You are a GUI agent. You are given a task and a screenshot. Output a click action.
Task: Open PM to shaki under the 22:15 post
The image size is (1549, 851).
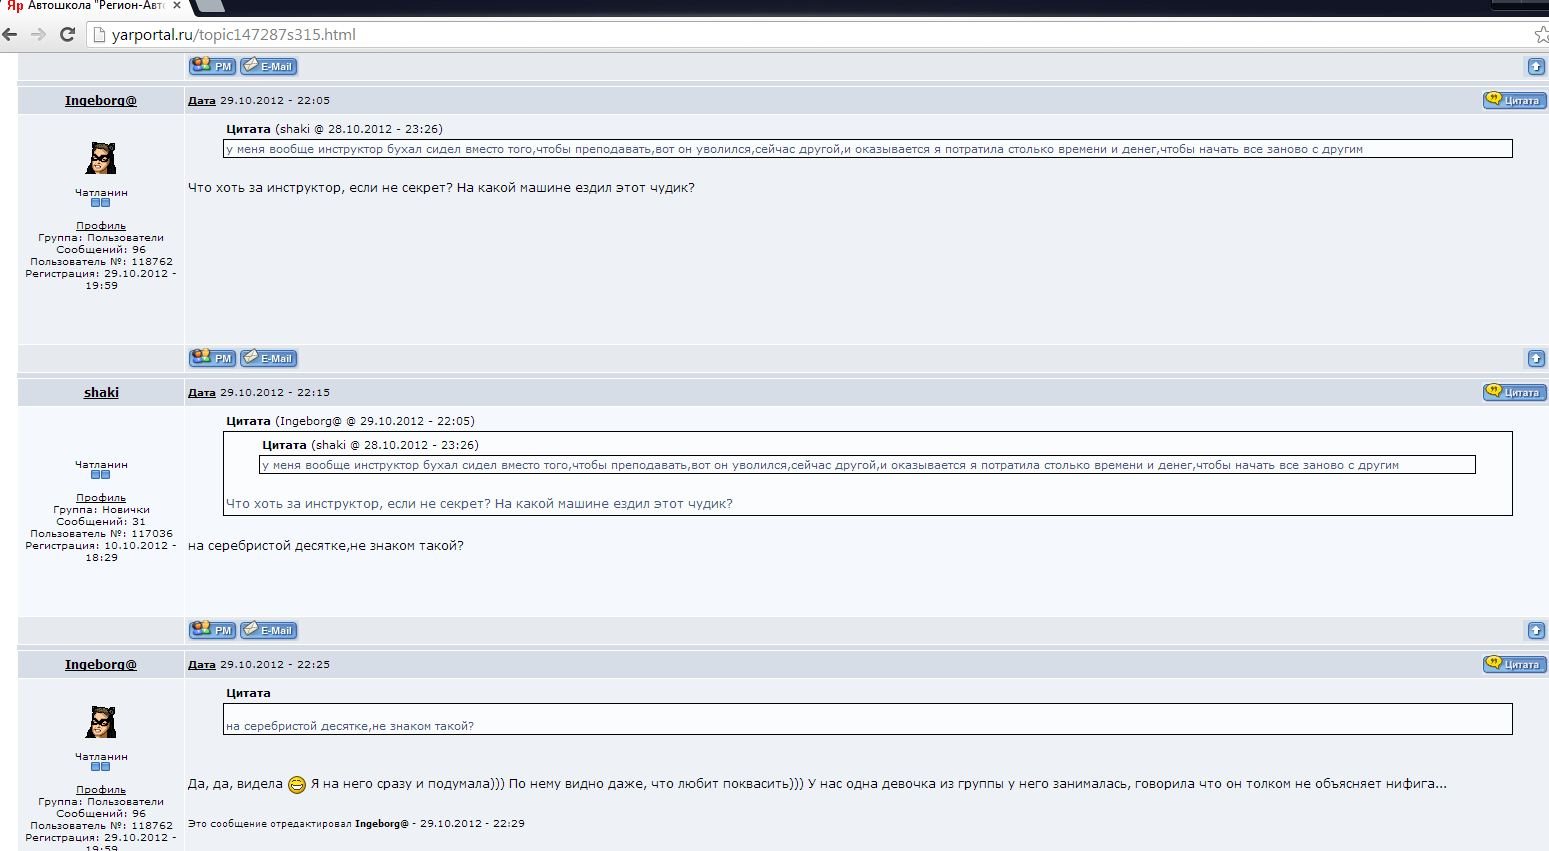tap(212, 630)
